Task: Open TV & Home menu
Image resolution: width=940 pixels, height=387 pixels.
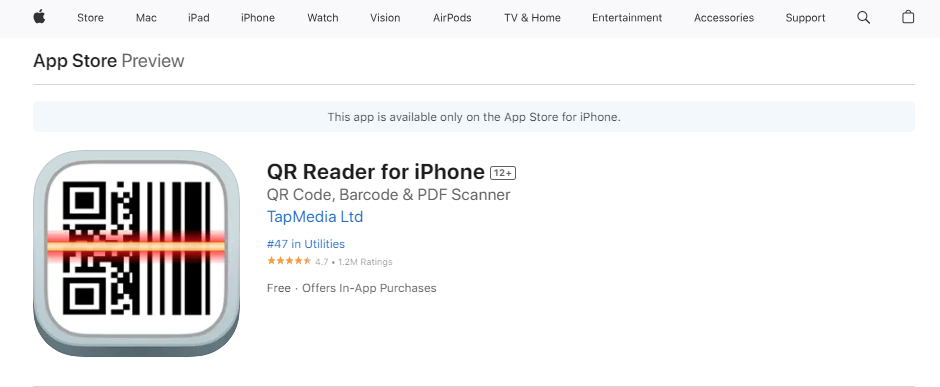Action: 532,18
